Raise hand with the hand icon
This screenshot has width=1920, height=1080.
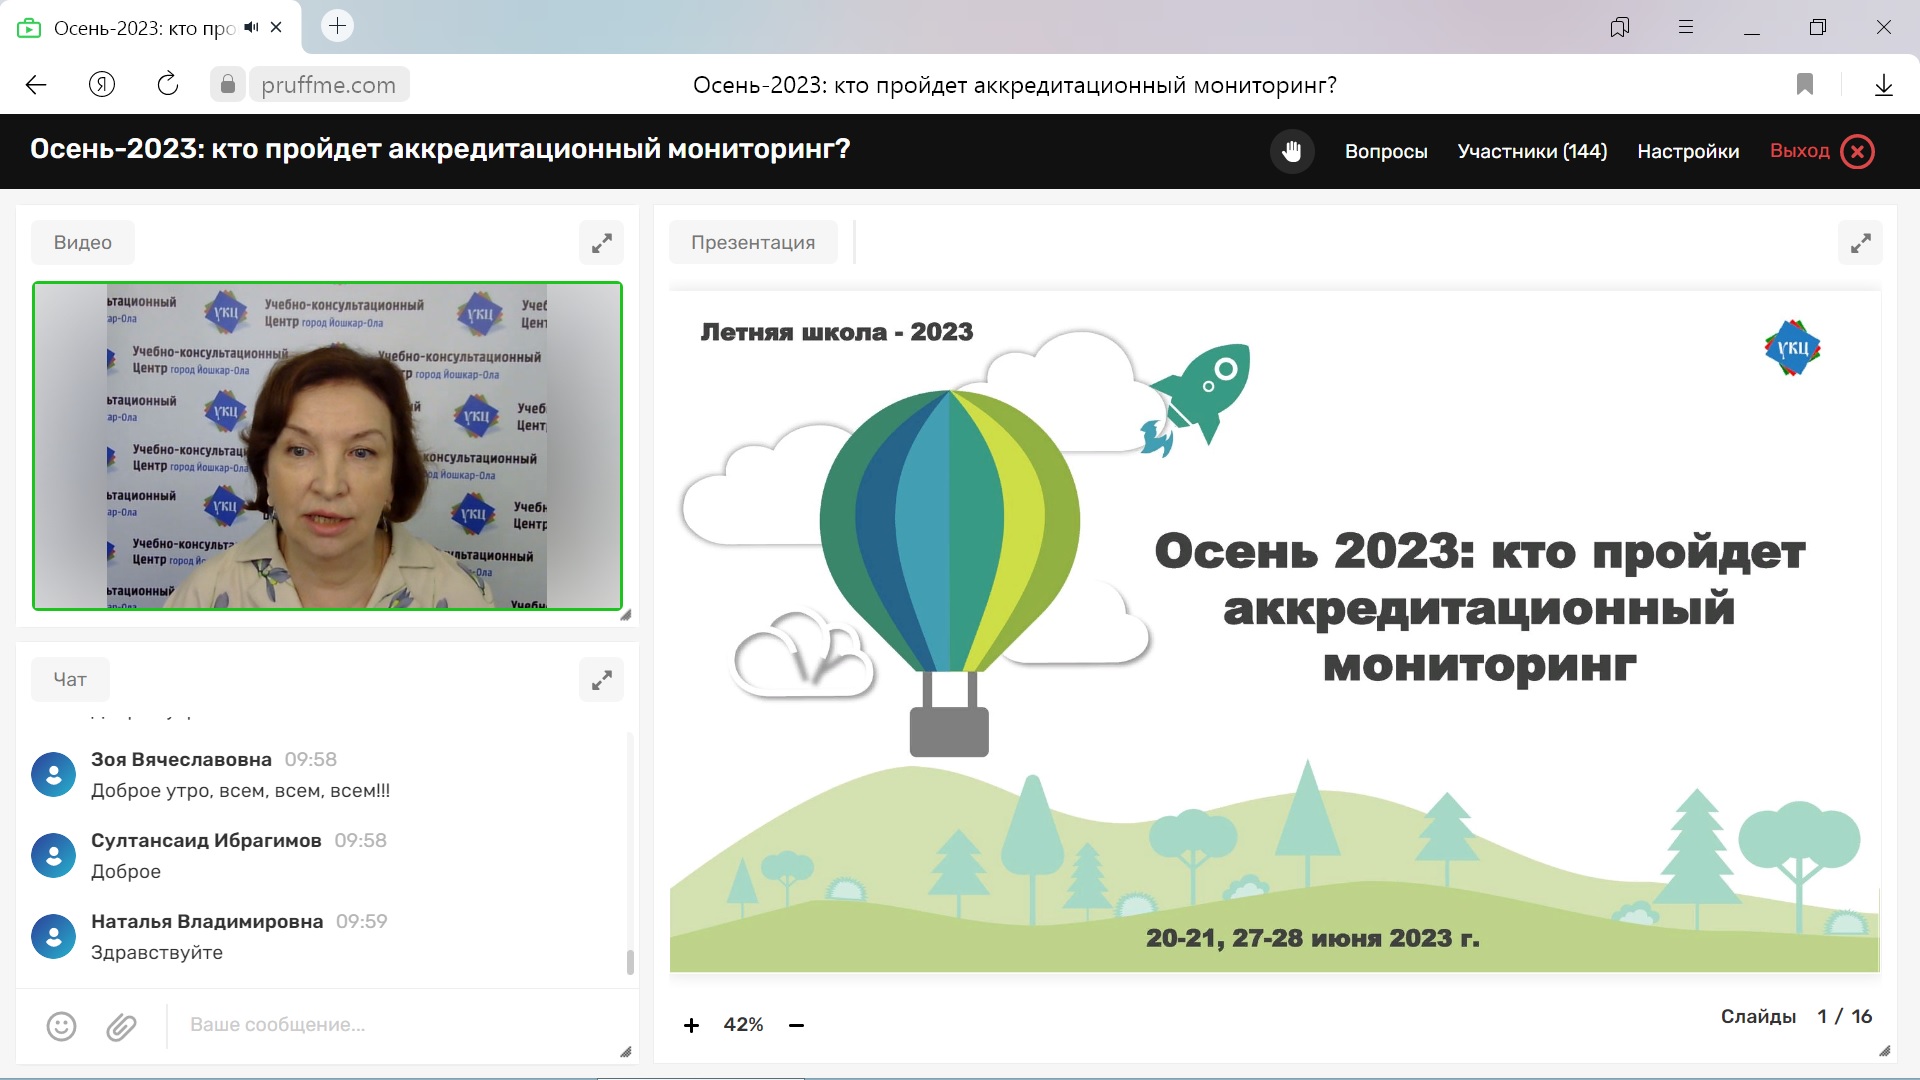[1292, 151]
